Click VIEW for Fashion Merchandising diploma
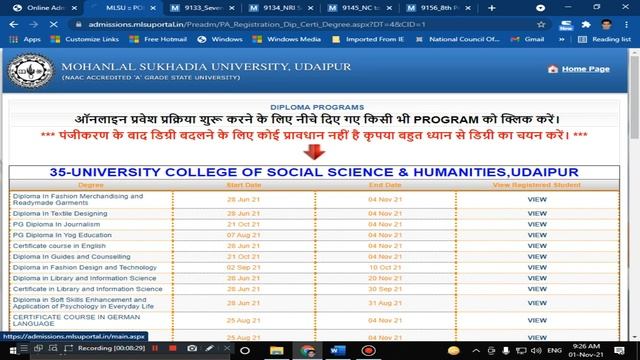The image size is (640, 360). click(x=537, y=199)
